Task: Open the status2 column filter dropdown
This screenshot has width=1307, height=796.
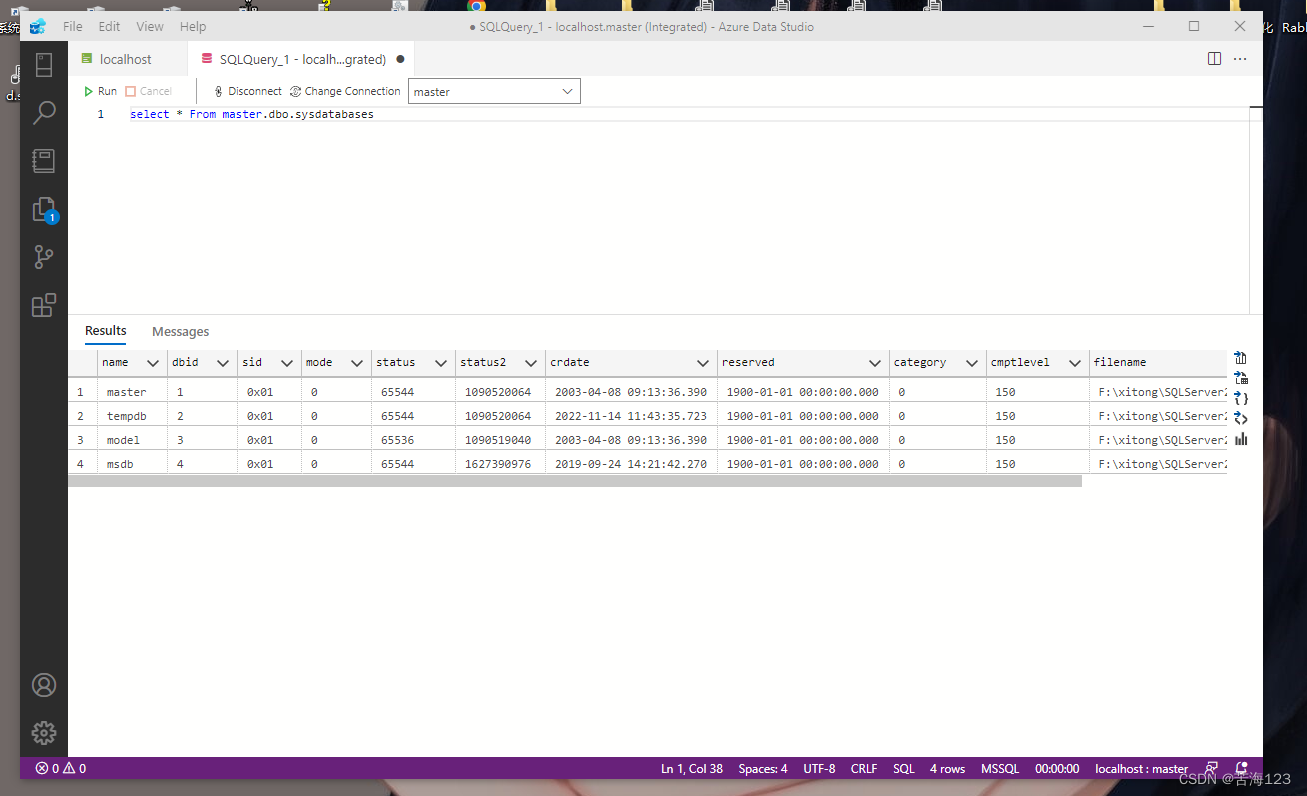Action: pos(531,363)
